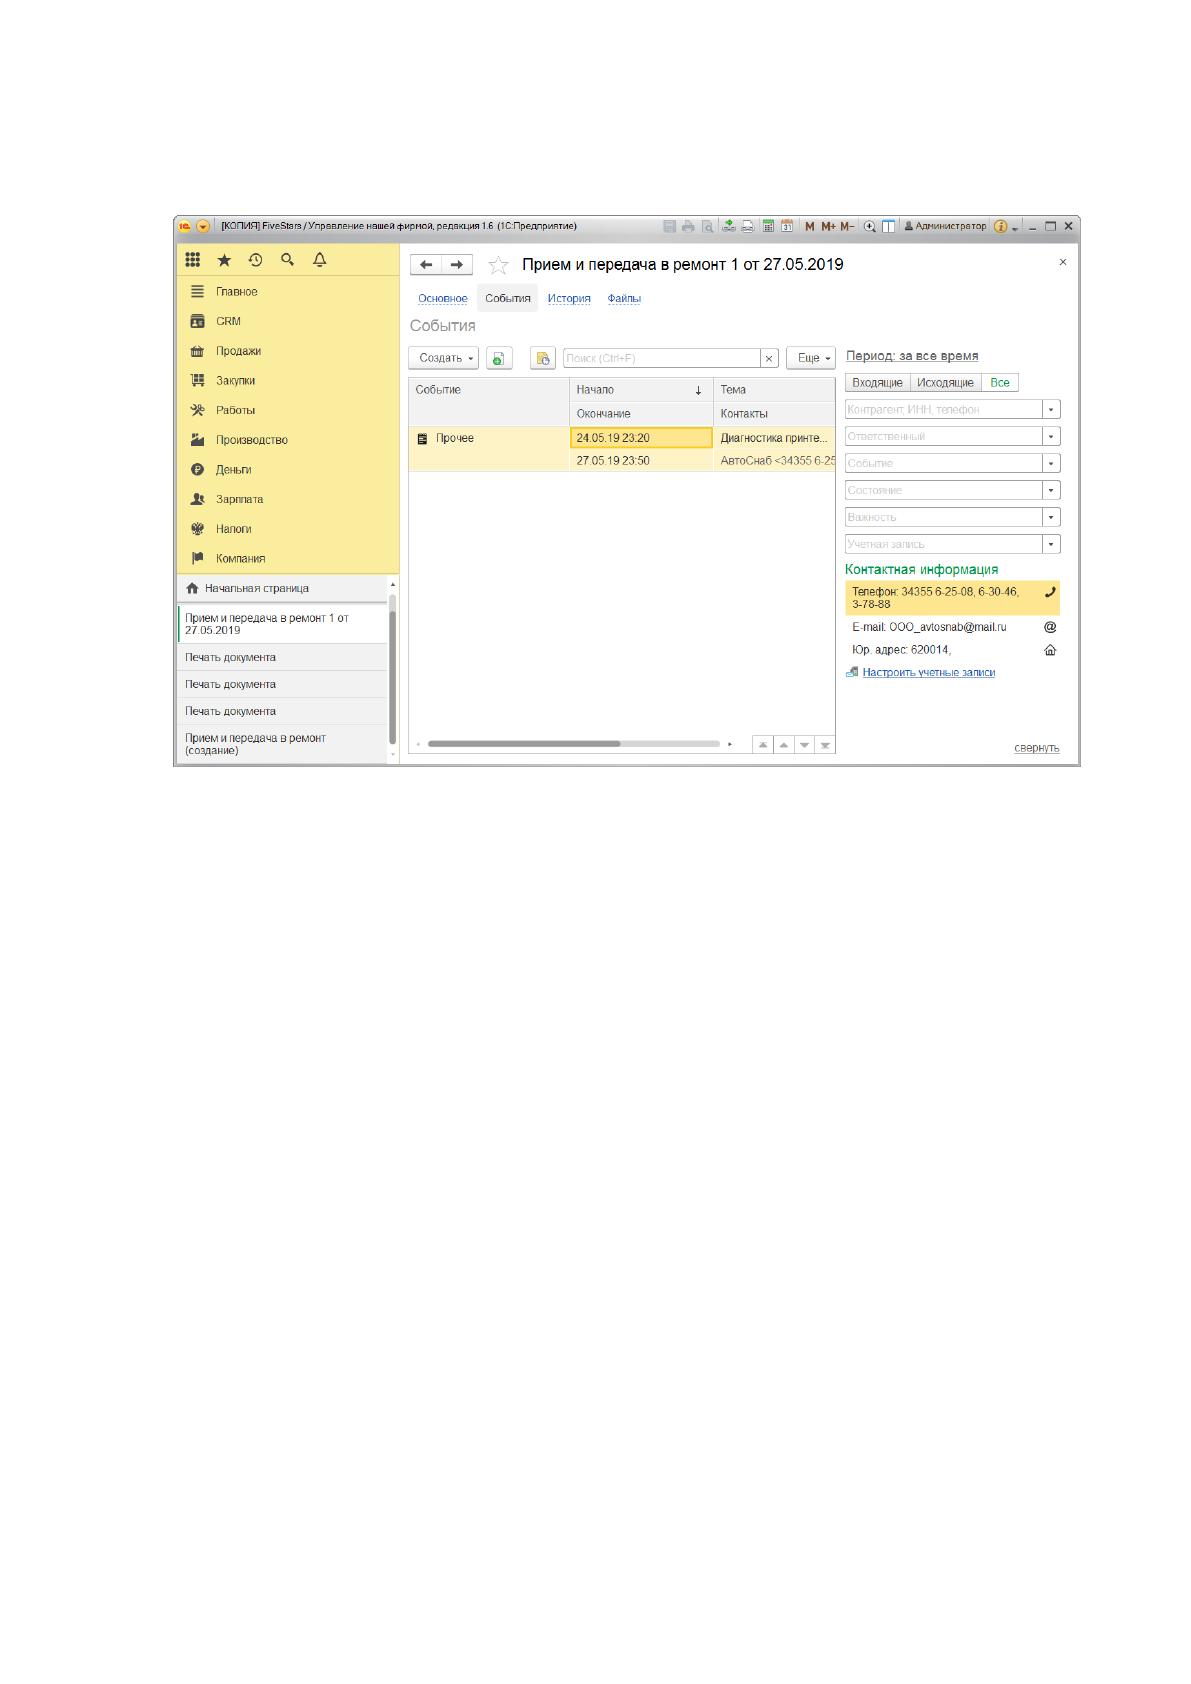This screenshot has height=1684, width=1191.
Task: Expand the Создать dropdown button
Action: pyautogui.click(x=444, y=358)
